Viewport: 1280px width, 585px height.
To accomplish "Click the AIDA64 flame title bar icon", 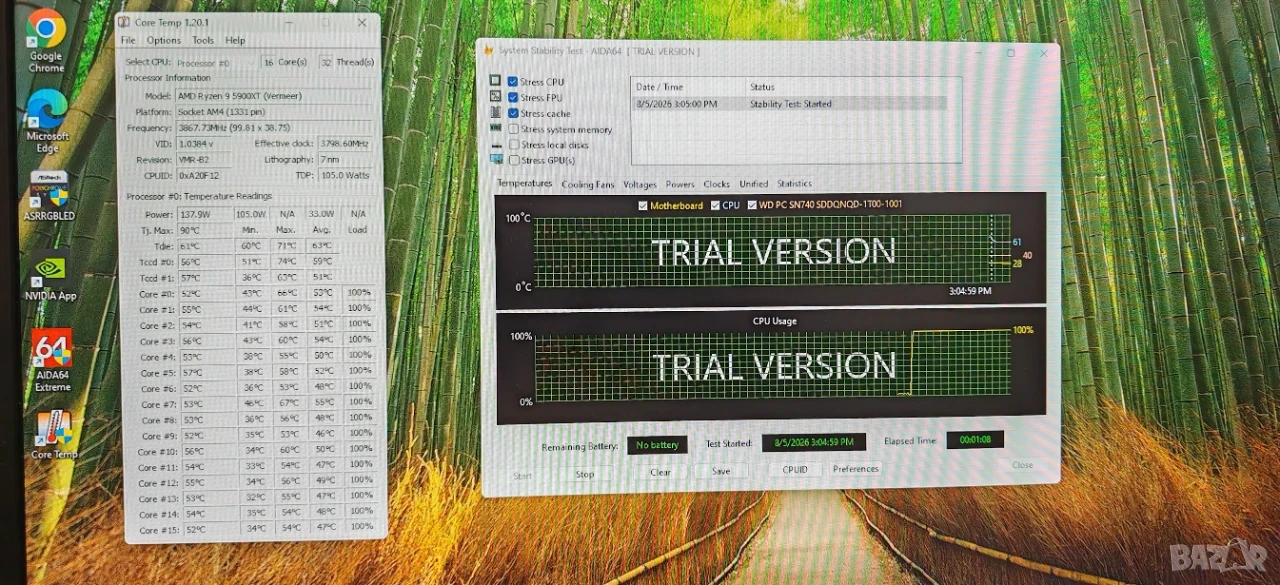I will tap(489, 51).
